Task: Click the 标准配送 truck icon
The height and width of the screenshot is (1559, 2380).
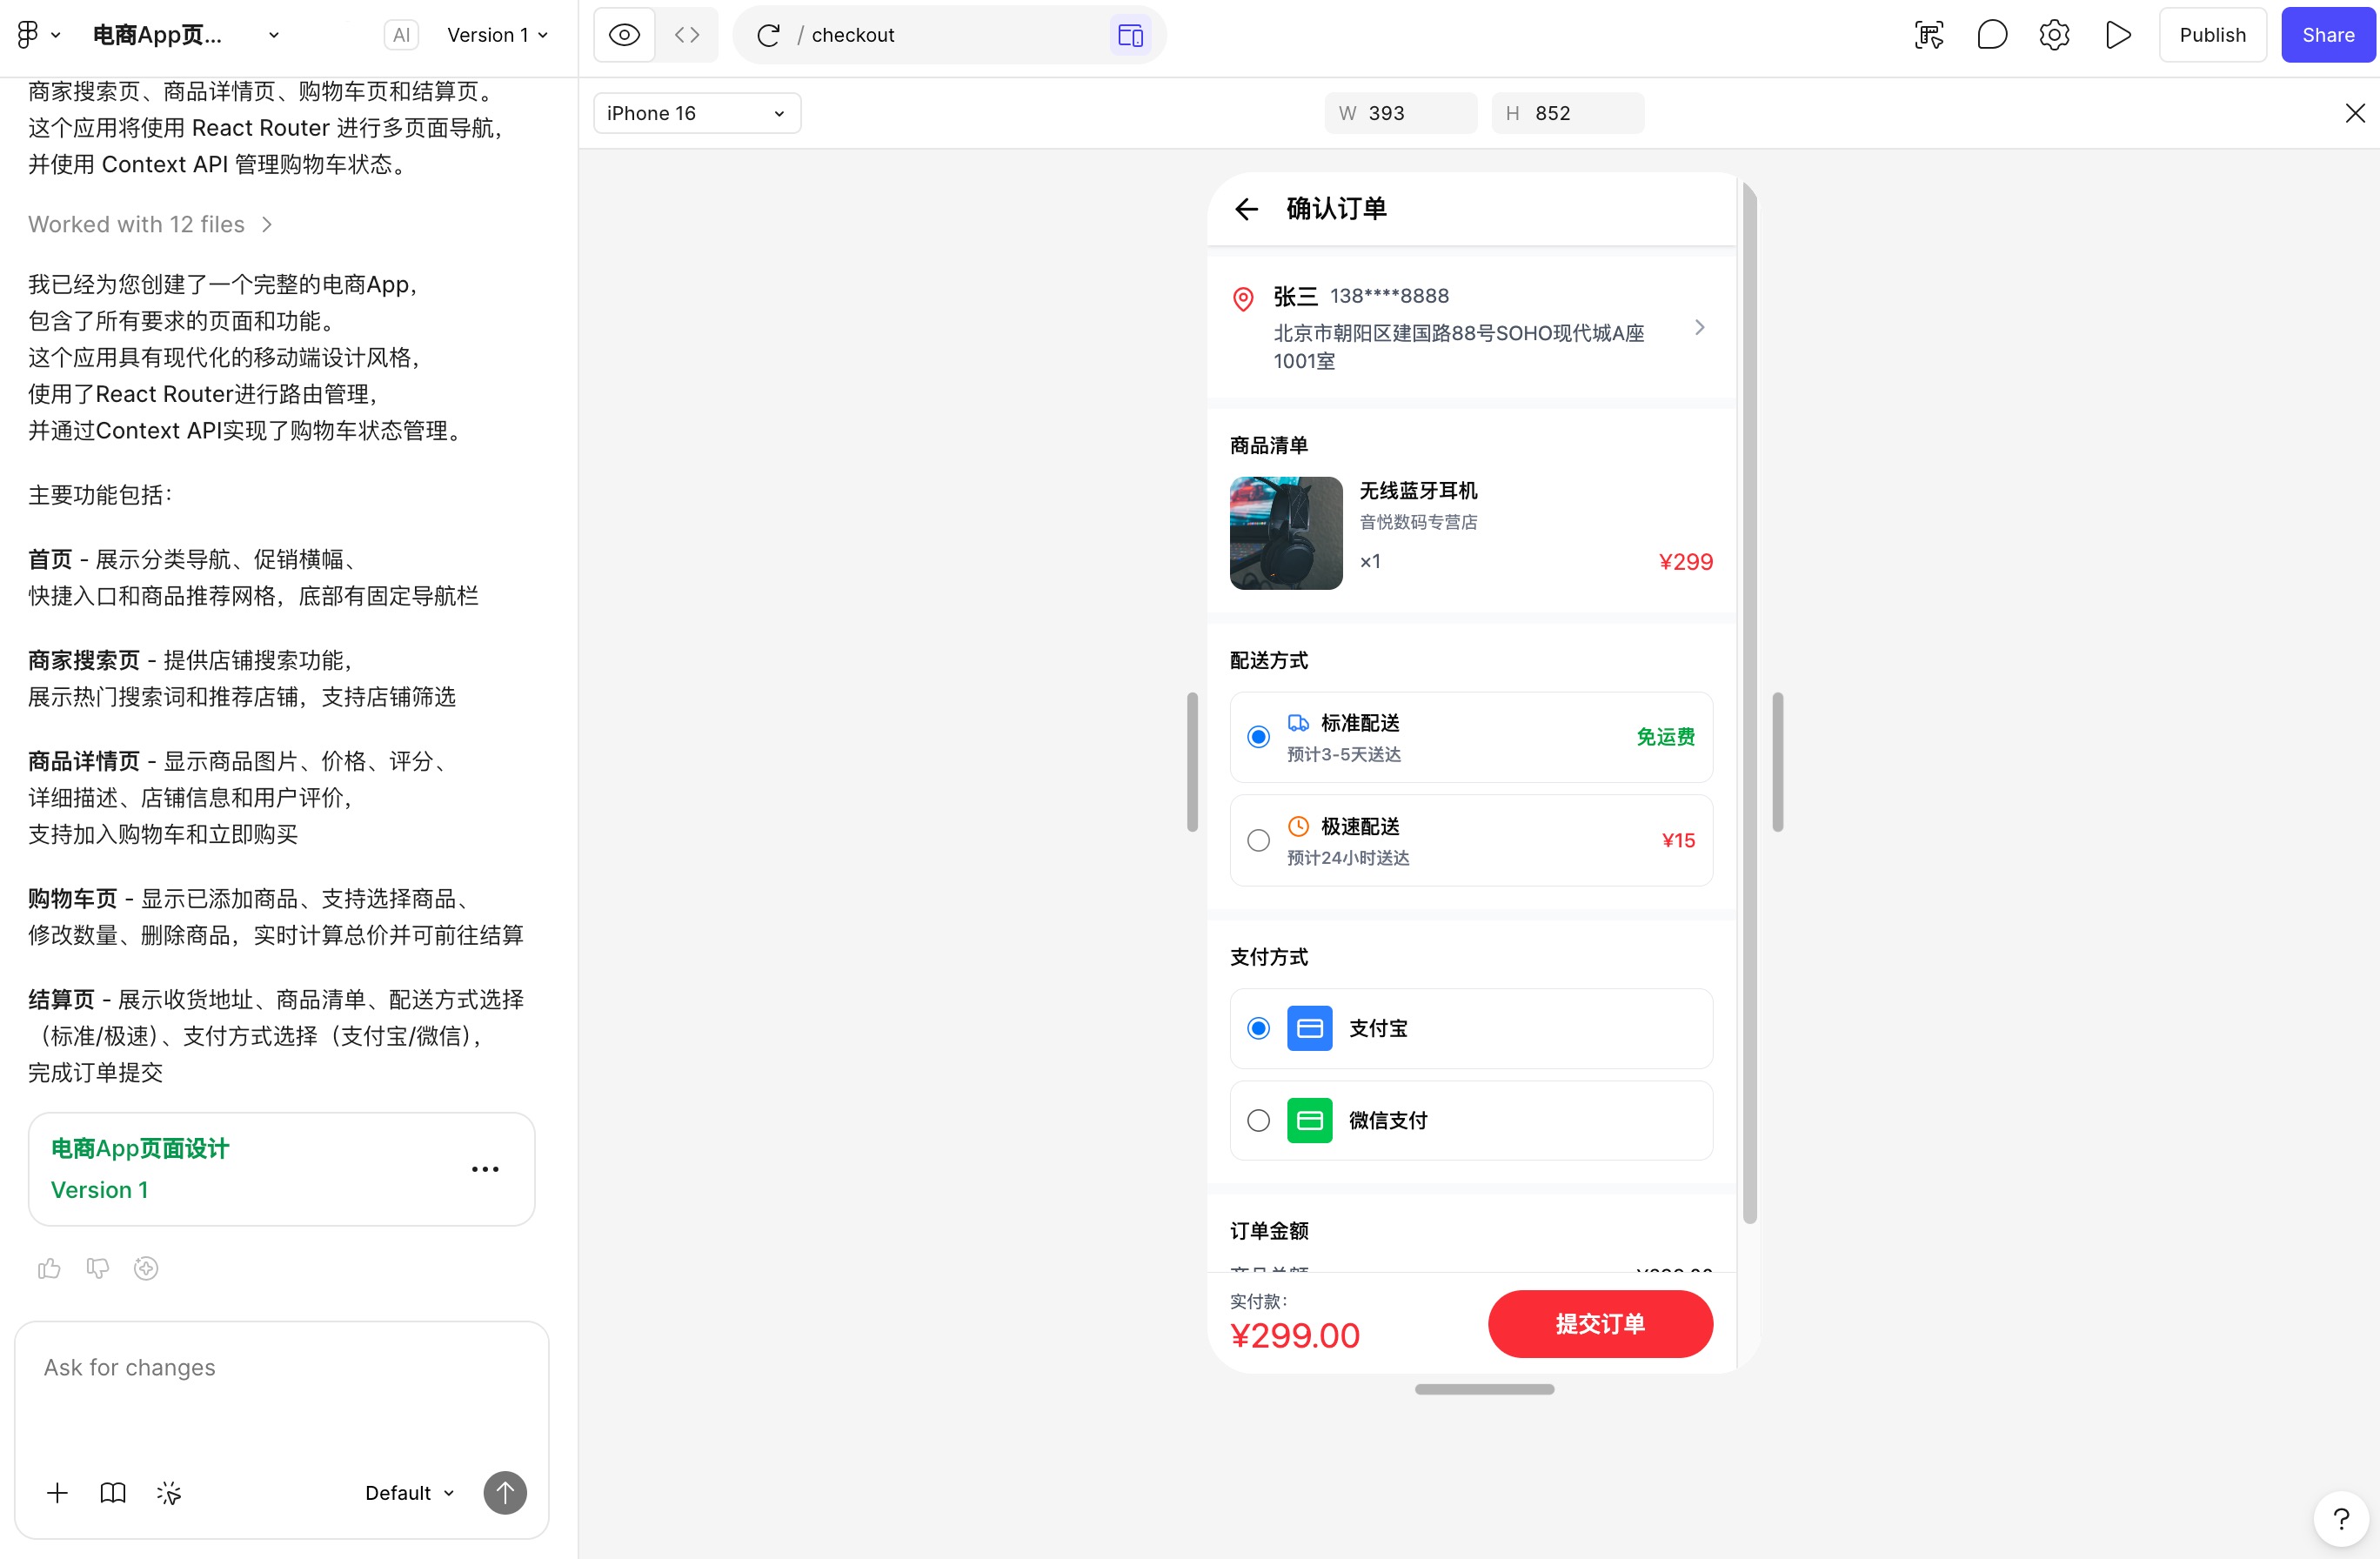Action: [1298, 722]
